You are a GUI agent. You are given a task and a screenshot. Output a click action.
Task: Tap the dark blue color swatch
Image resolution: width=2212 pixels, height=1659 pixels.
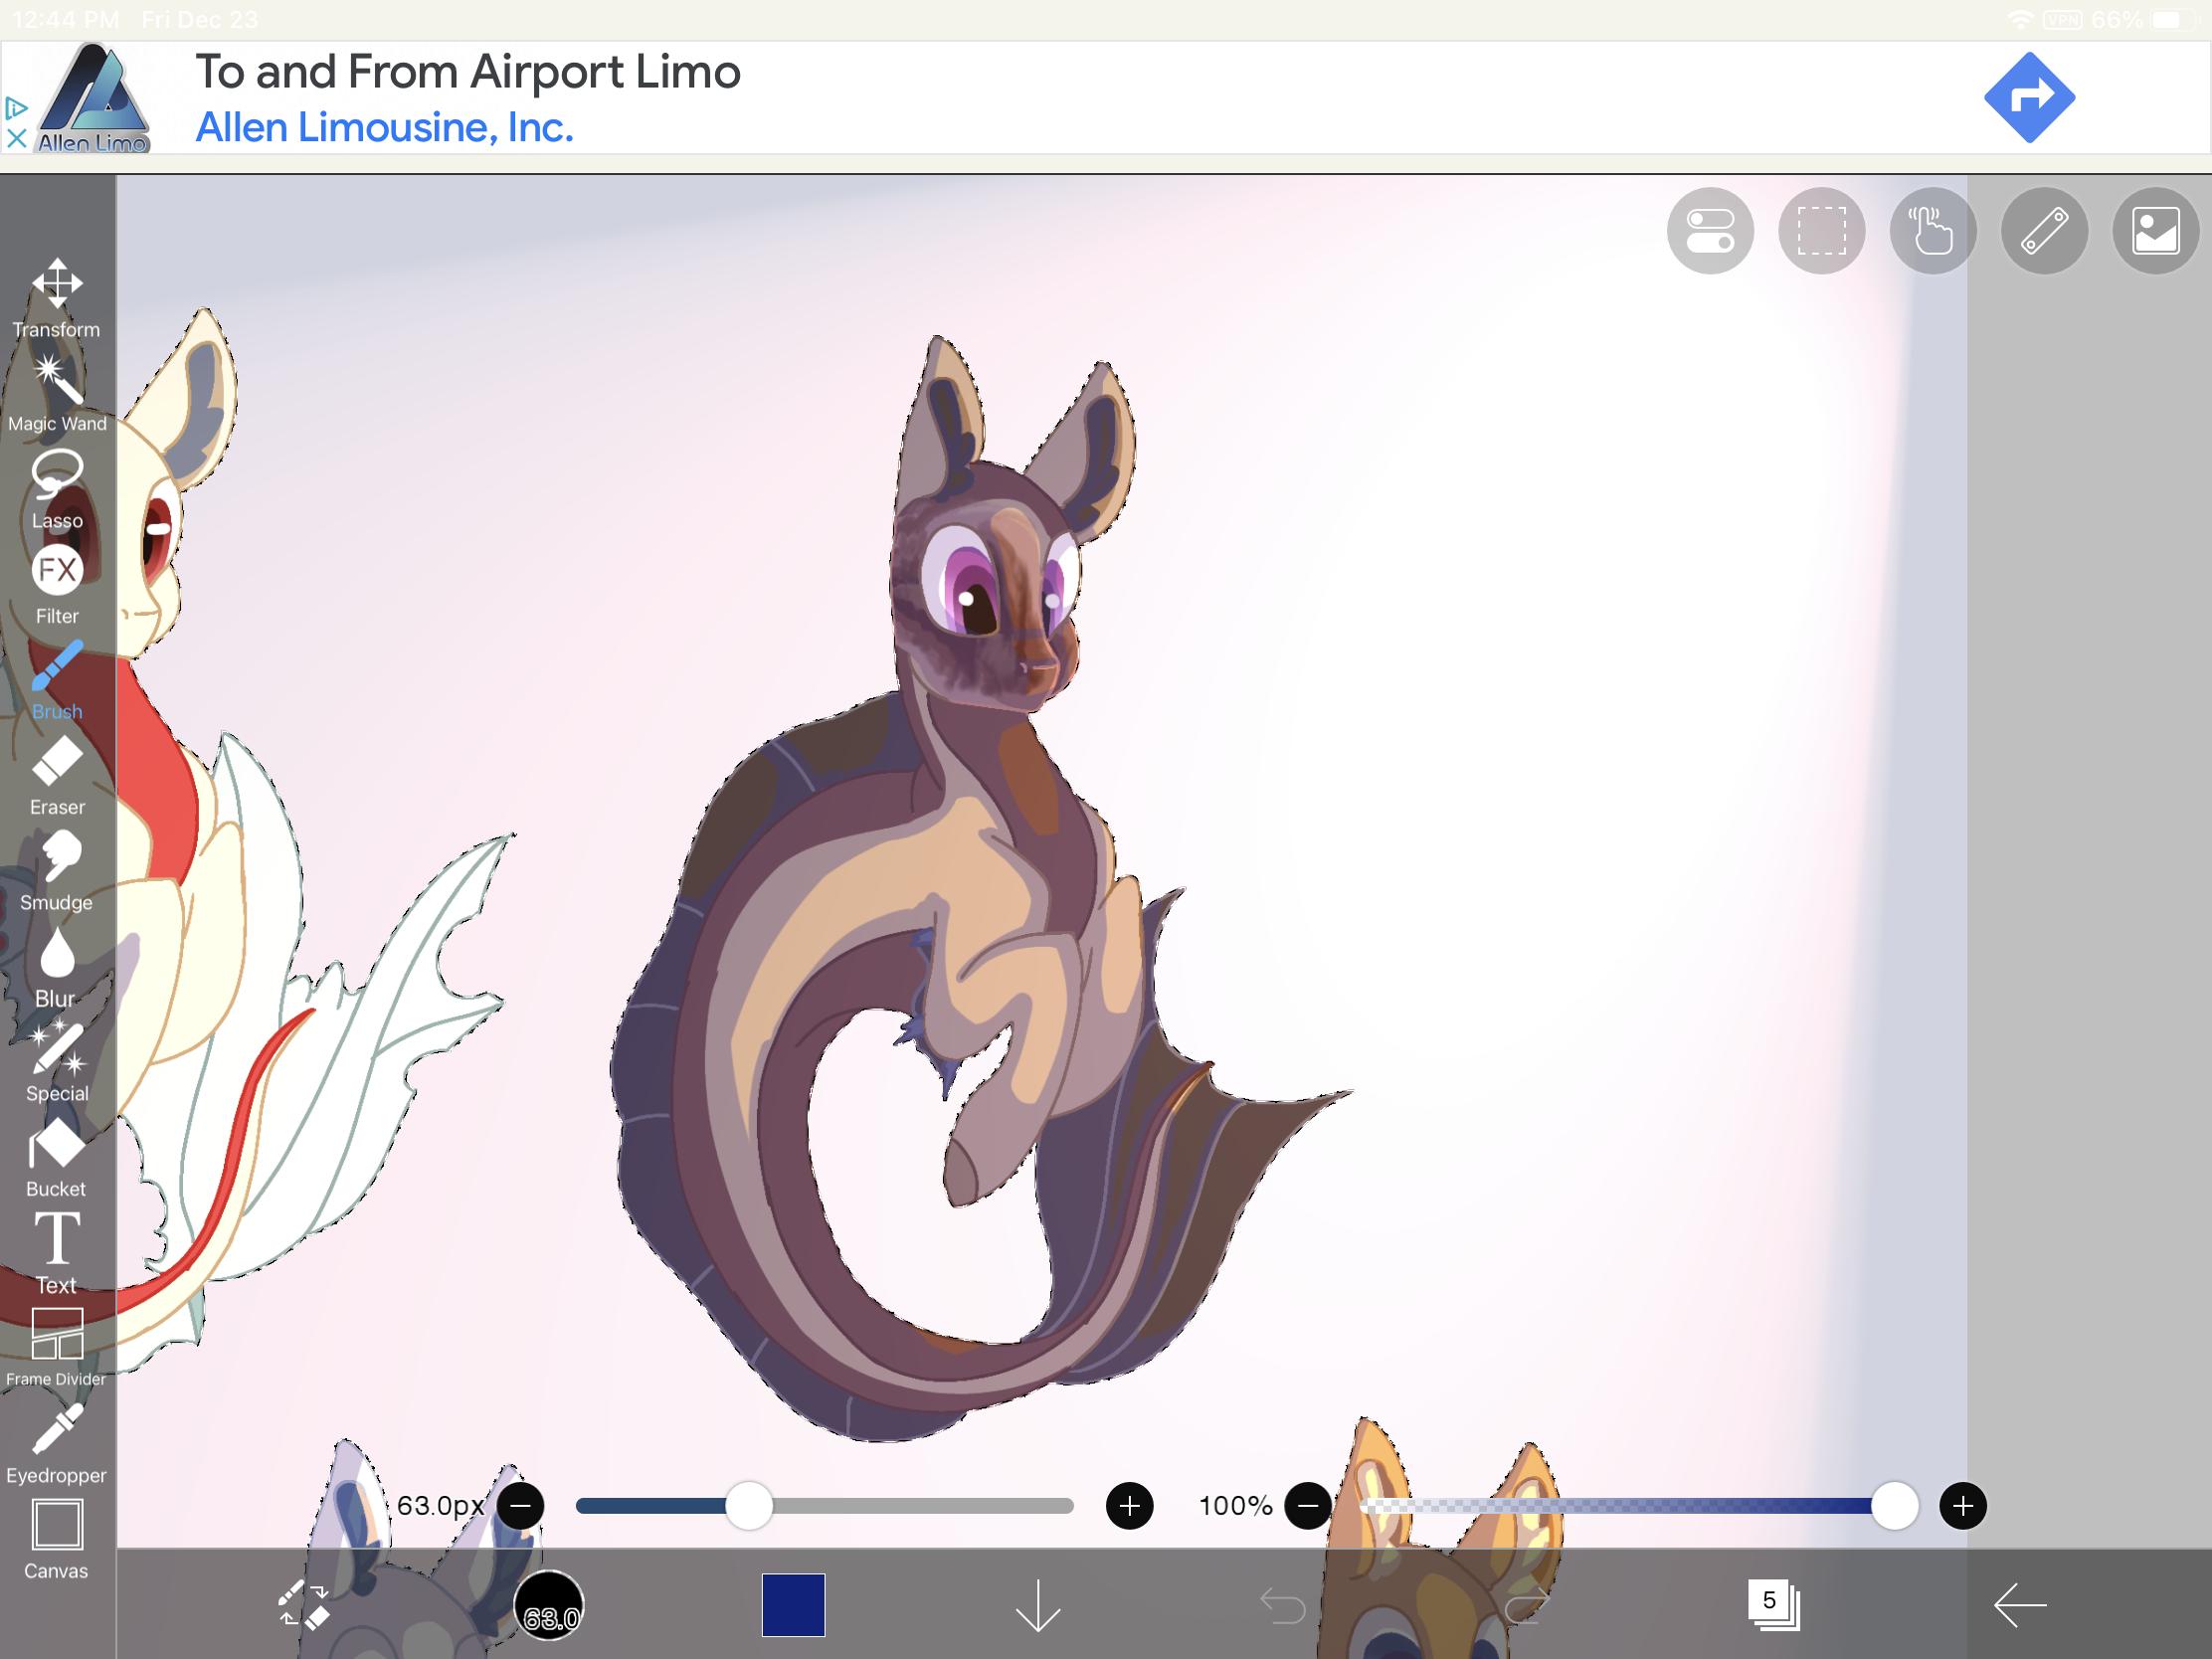pyautogui.click(x=793, y=1604)
